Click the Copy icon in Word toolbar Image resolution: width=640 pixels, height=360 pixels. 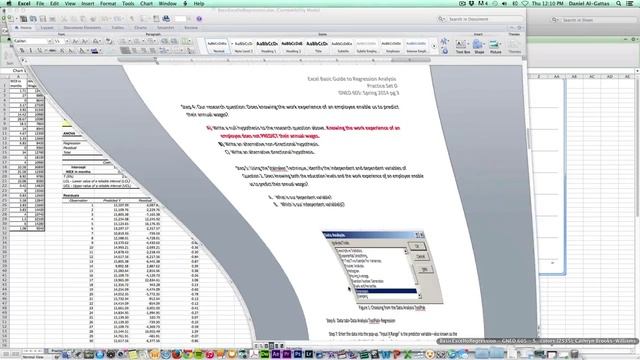[x=73, y=19]
